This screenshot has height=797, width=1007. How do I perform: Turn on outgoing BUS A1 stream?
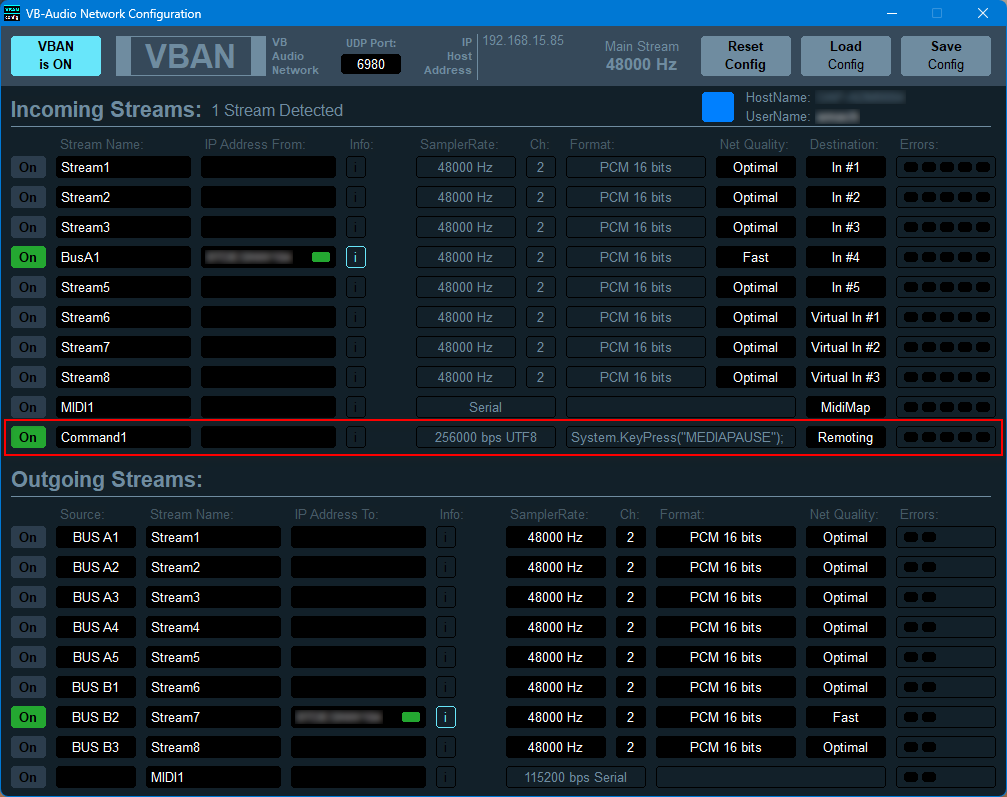pyautogui.click(x=28, y=538)
